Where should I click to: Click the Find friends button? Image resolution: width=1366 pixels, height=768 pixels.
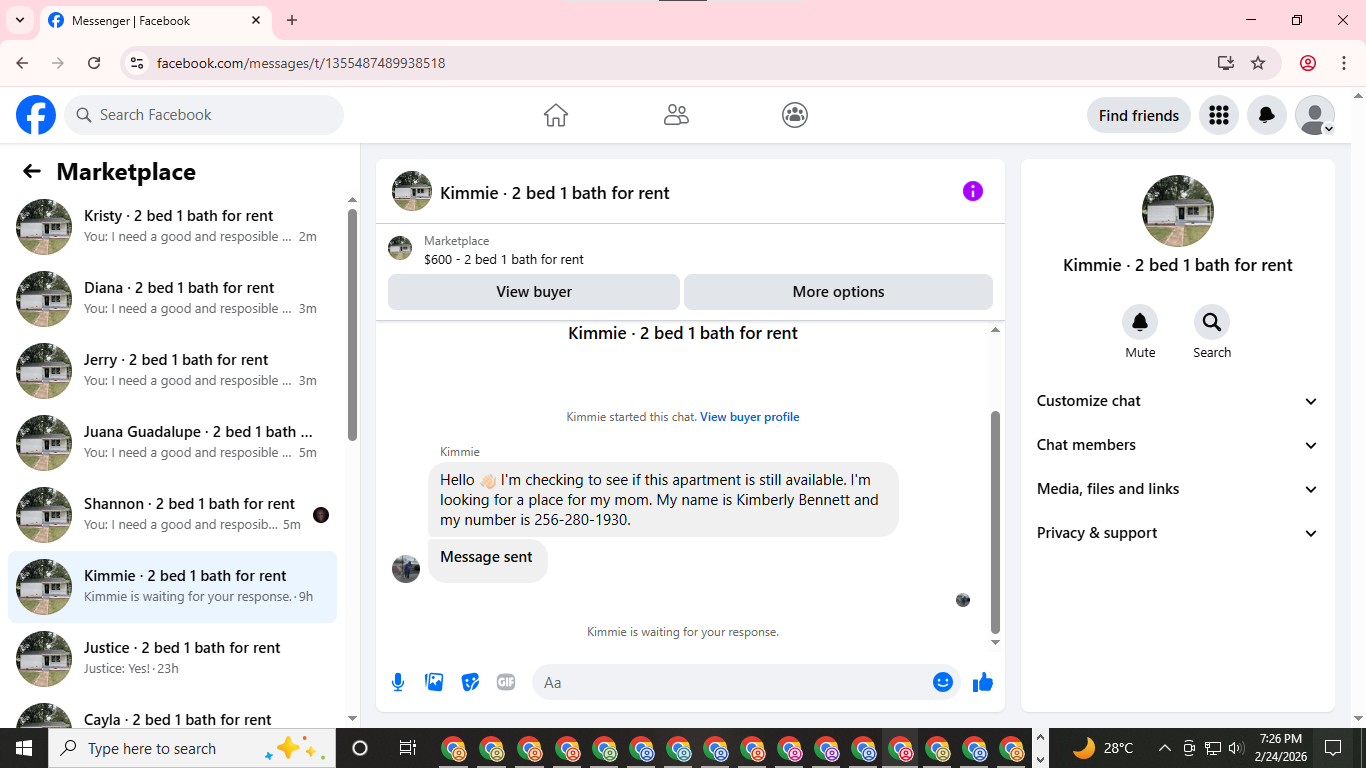click(x=1139, y=115)
